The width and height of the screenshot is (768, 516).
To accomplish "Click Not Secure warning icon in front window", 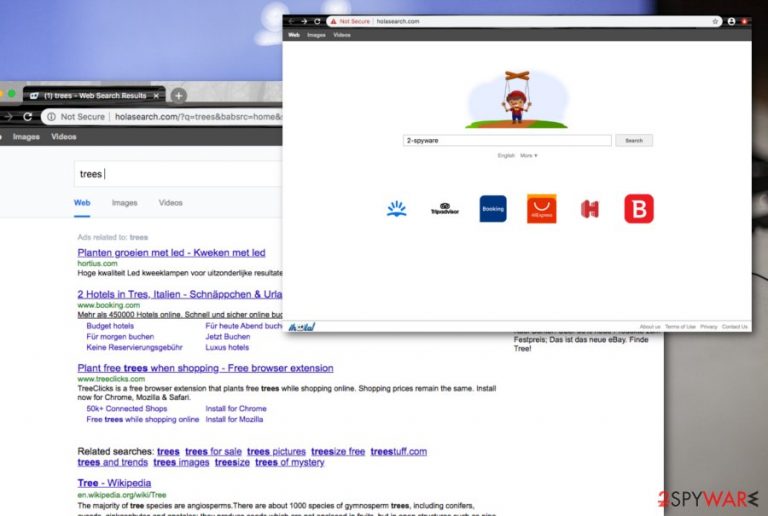I will pos(334,22).
